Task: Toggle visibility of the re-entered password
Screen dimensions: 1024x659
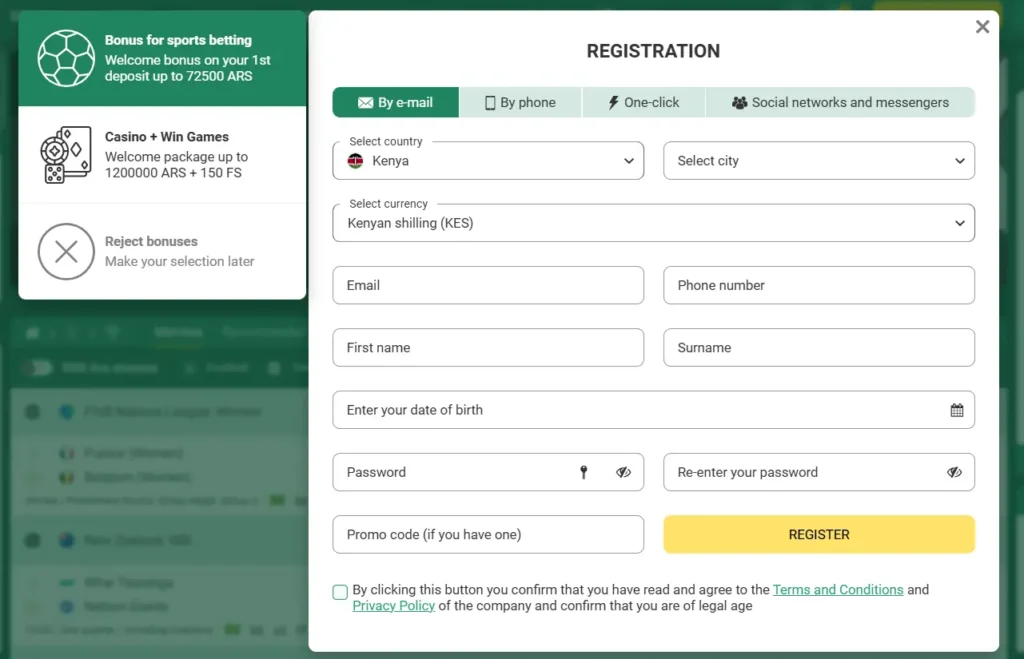Action: pos(954,472)
